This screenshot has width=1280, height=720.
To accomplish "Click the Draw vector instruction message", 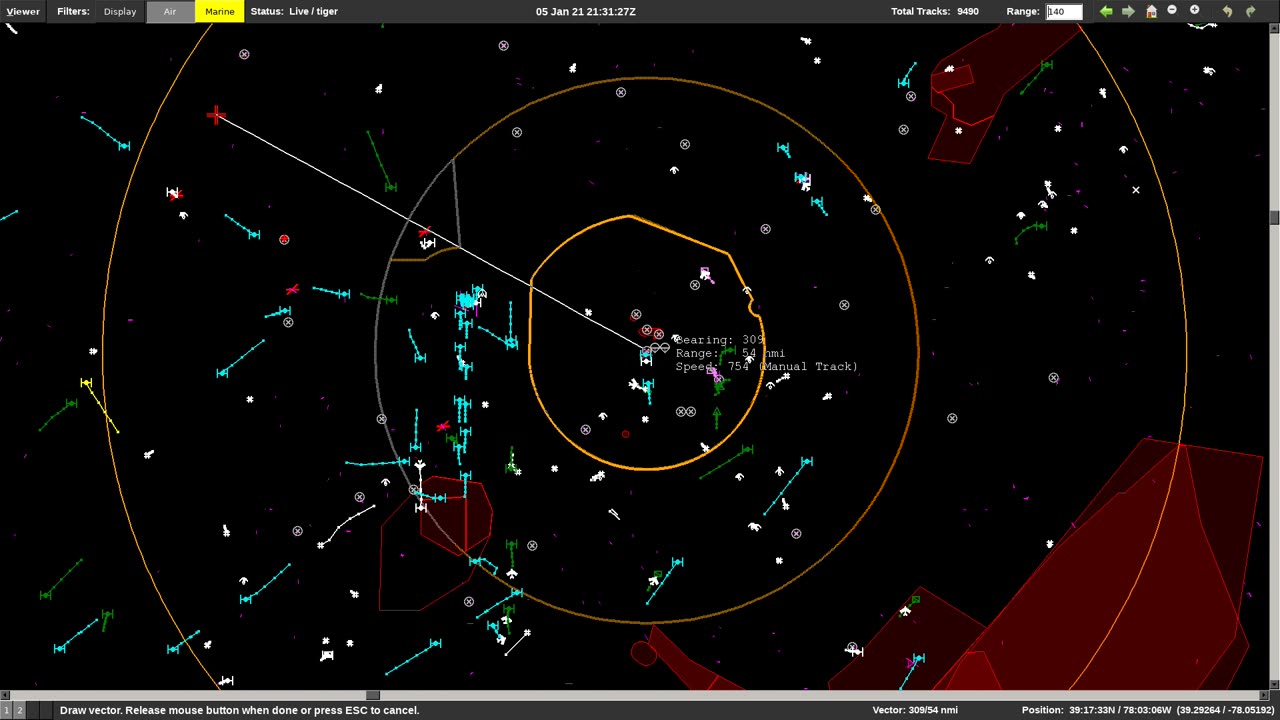I will pyautogui.click(x=239, y=710).
